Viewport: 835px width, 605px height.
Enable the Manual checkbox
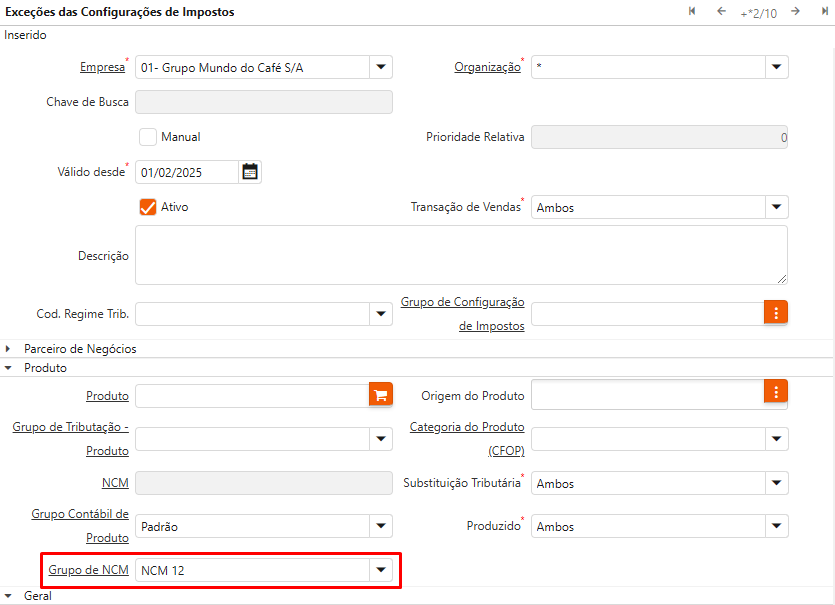click(x=148, y=137)
